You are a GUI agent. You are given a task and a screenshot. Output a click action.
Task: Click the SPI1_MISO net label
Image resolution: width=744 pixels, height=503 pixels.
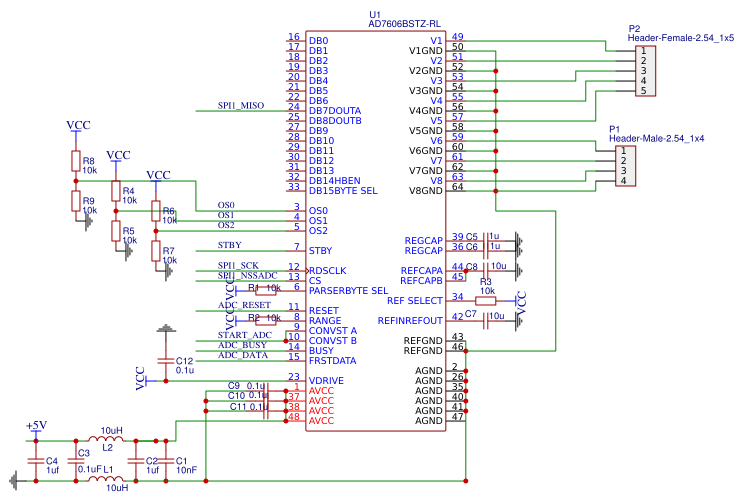[x=241, y=105]
